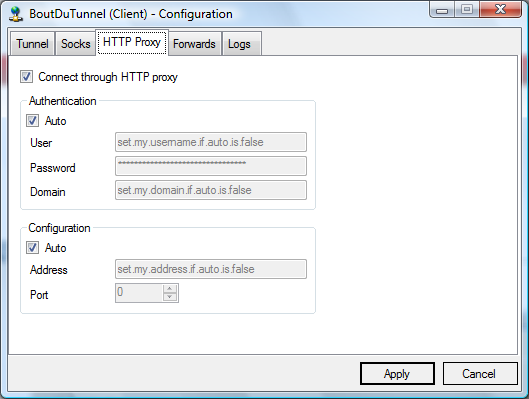Image resolution: width=529 pixels, height=399 pixels.
Task: Uncheck Auto under Configuration
Action: [x=32, y=248]
